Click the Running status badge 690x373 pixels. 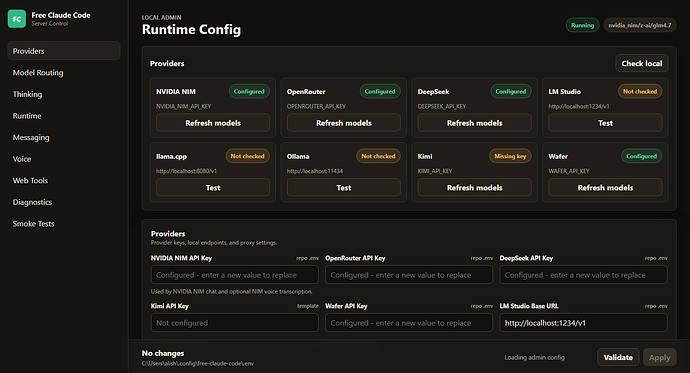(582, 25)
